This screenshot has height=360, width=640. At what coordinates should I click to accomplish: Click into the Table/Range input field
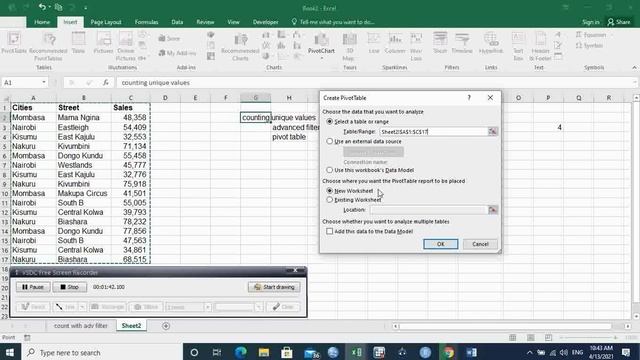pos(433,131)
